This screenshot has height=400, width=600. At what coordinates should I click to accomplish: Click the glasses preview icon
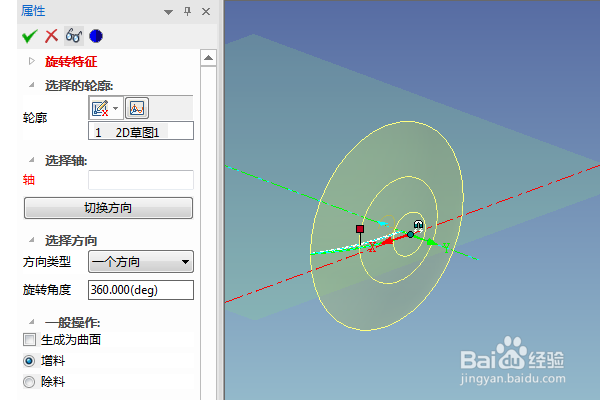(73, 36)
